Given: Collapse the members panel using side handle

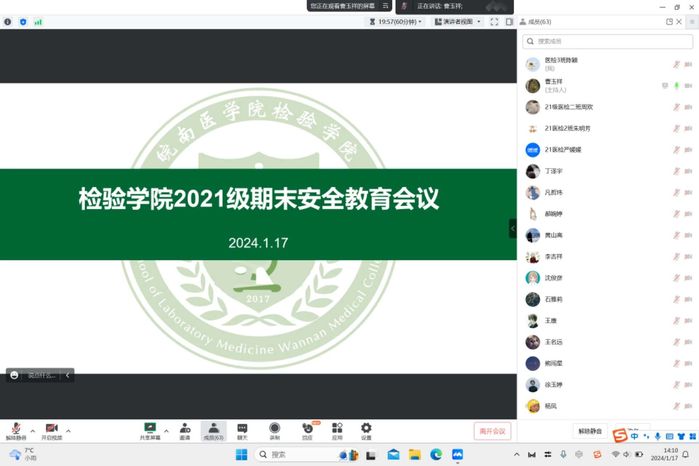Looking at the screenshot, I should click(513, 228).
